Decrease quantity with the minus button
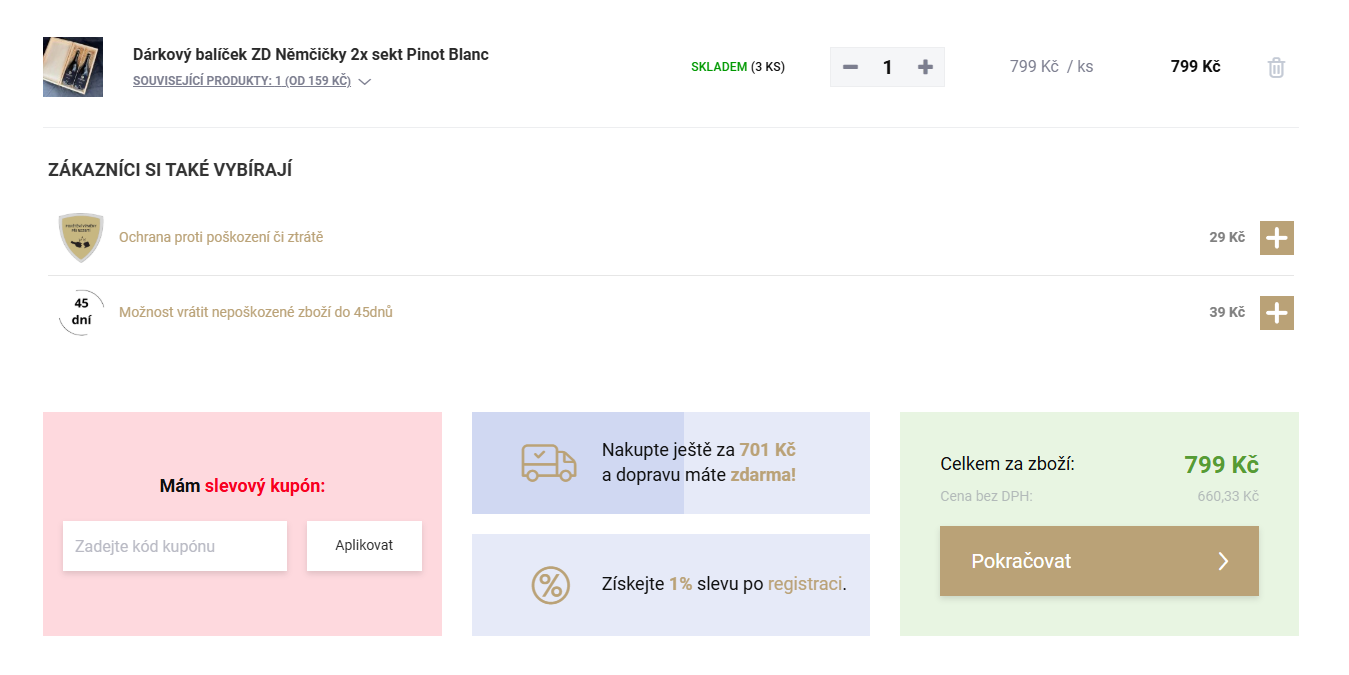 (850, 67)
